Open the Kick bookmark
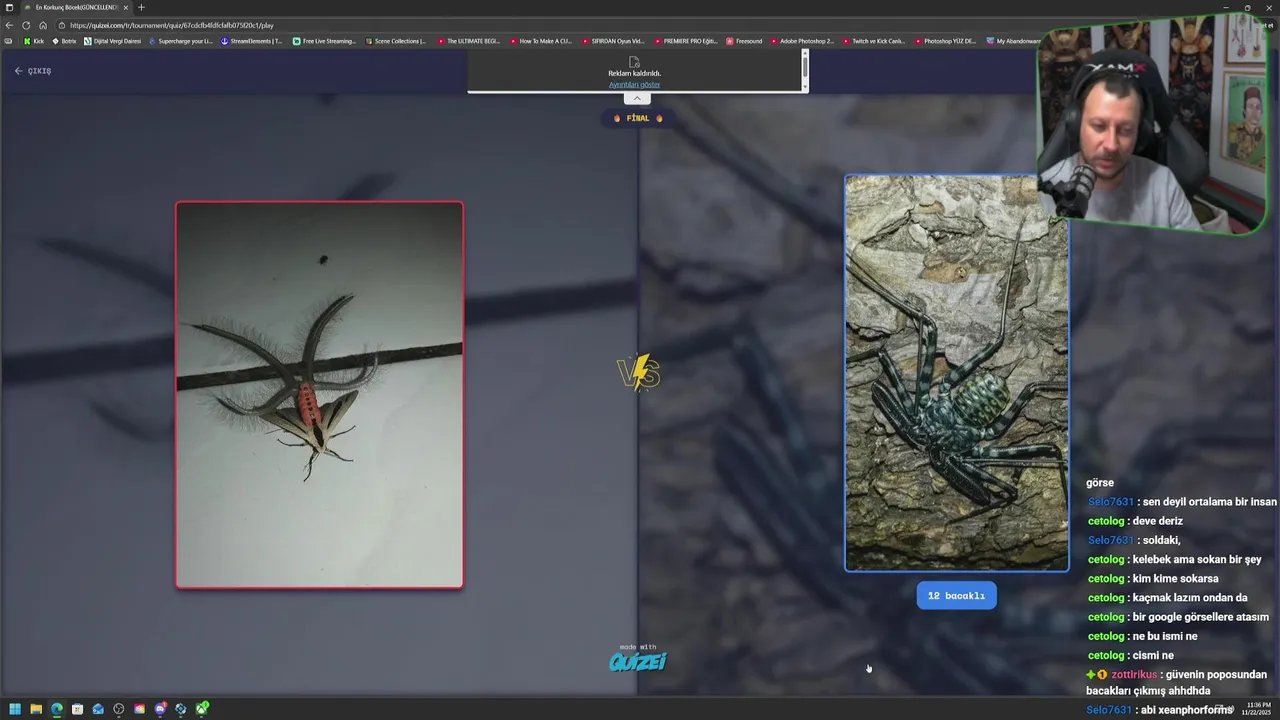This screenshot has width=1280, height=720. [34, 41]
